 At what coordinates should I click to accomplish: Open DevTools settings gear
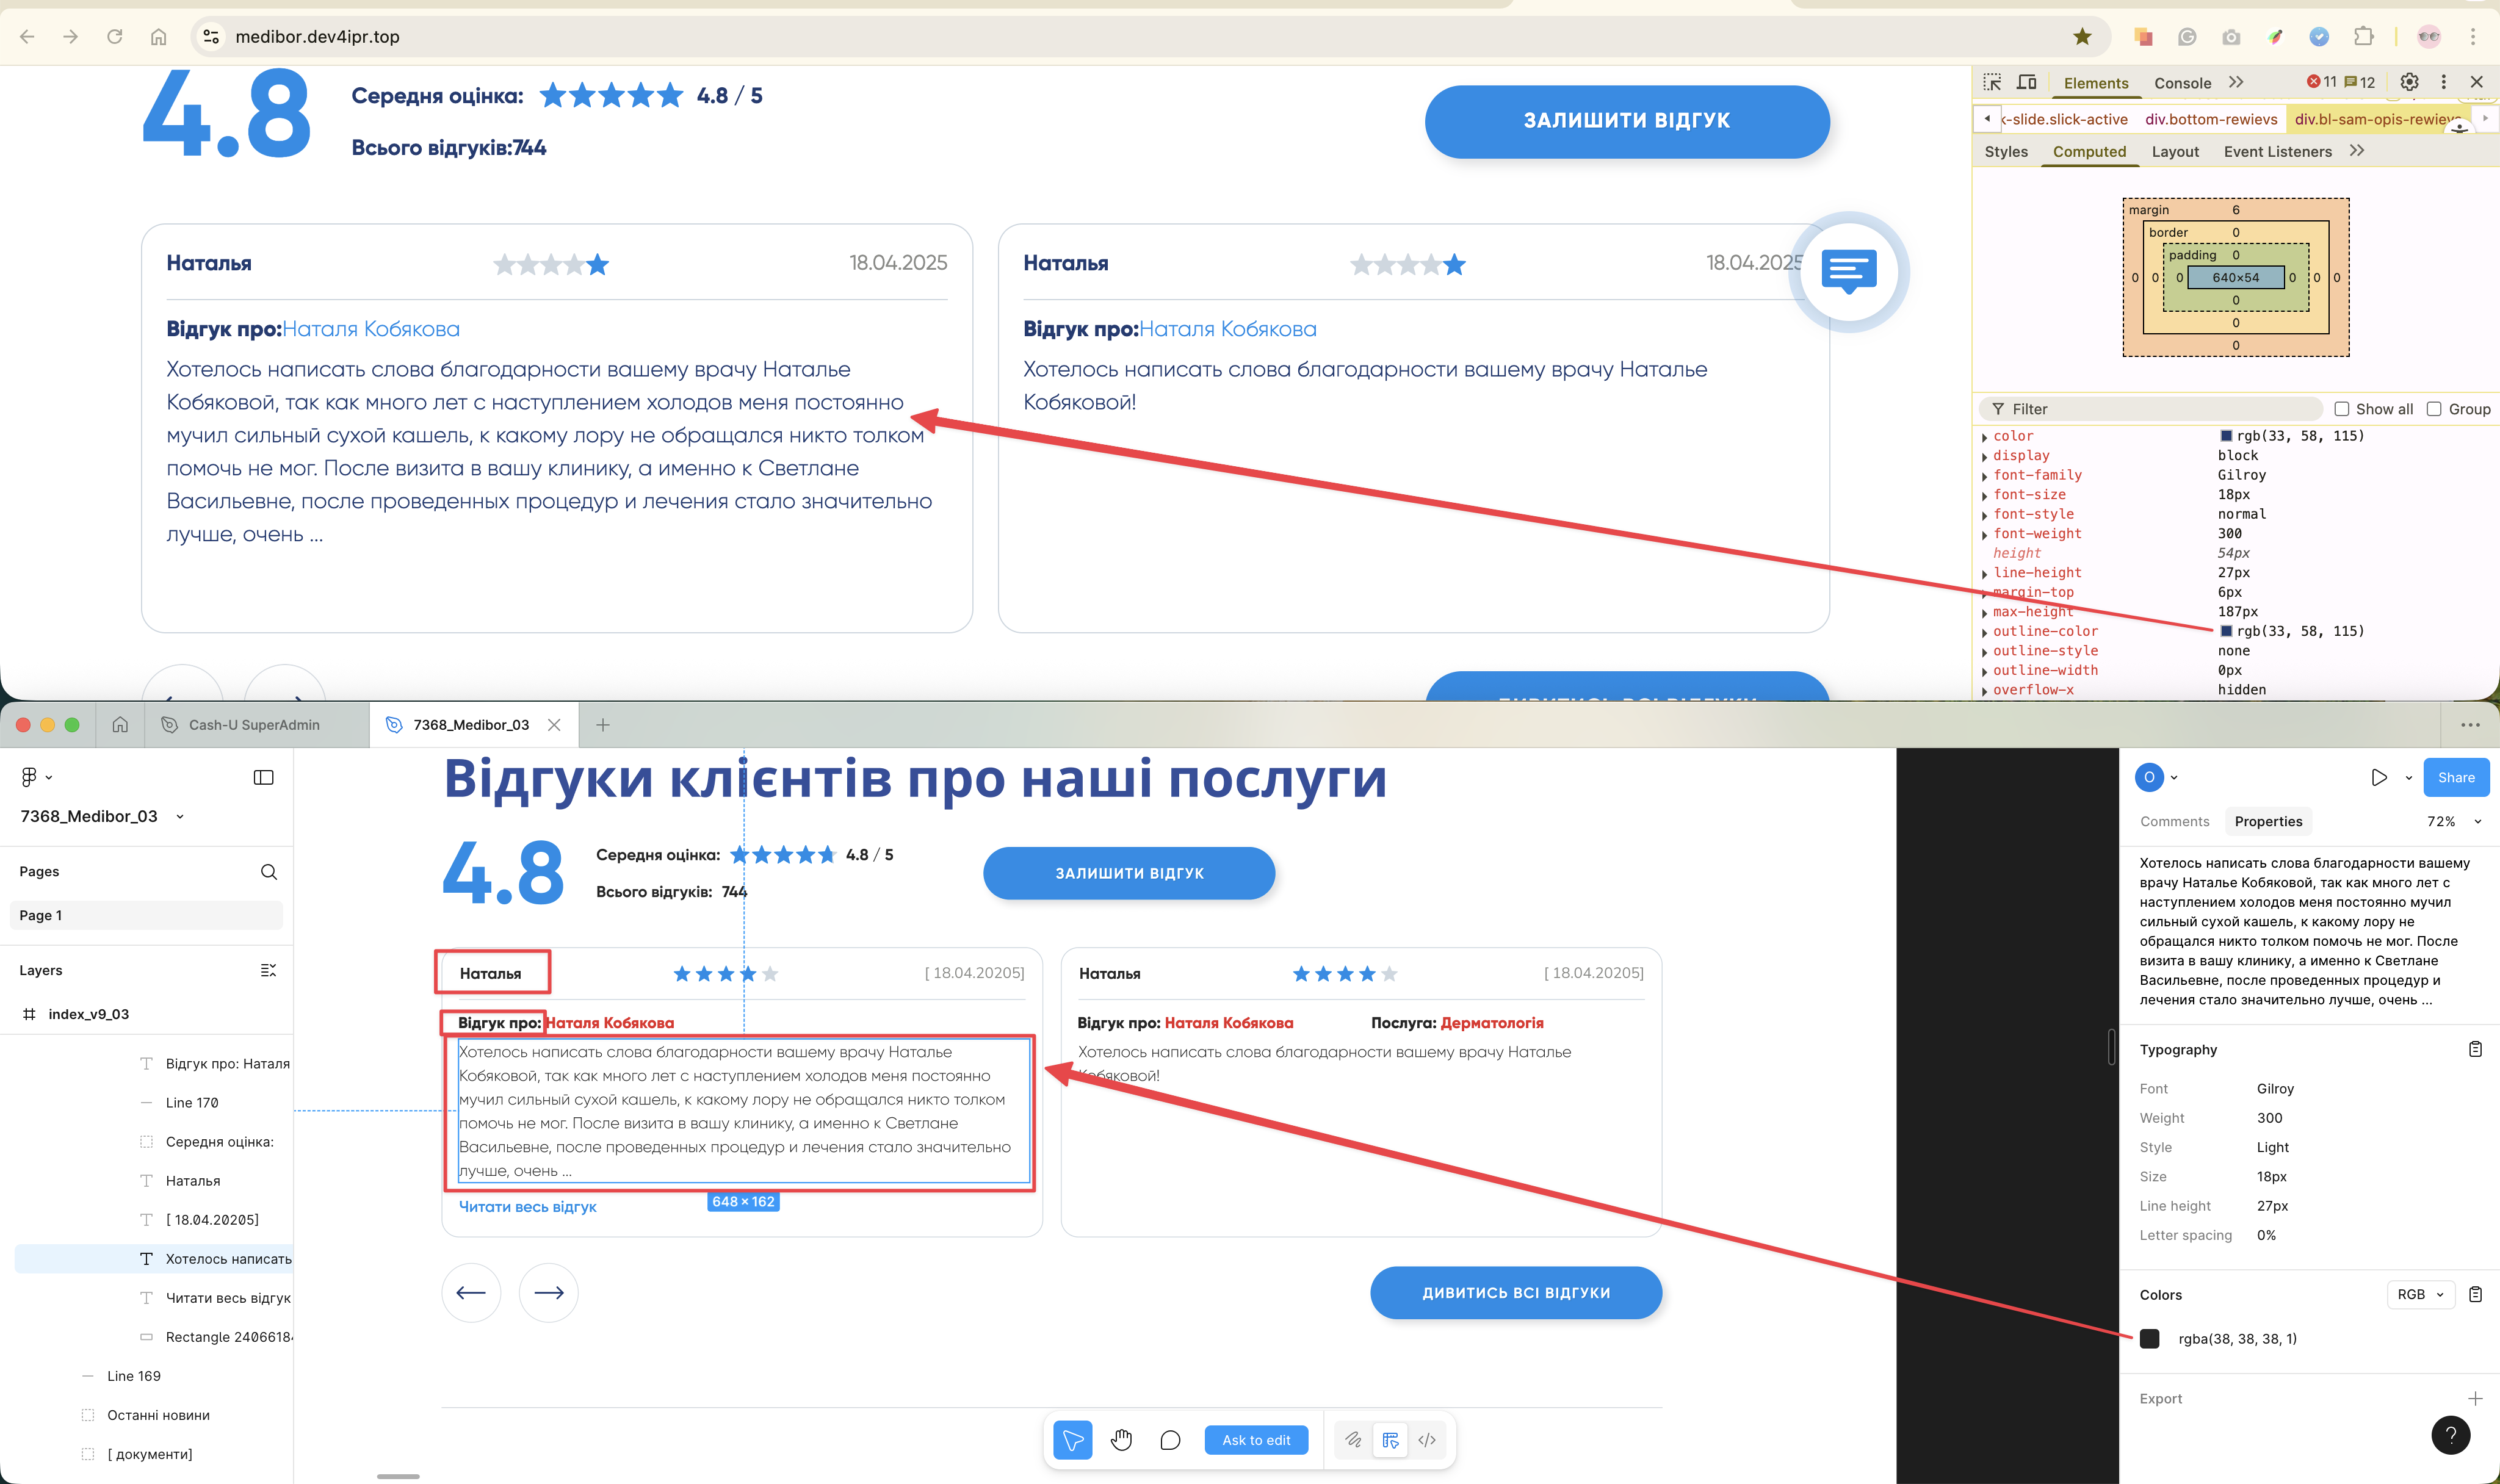point(2409,82)
